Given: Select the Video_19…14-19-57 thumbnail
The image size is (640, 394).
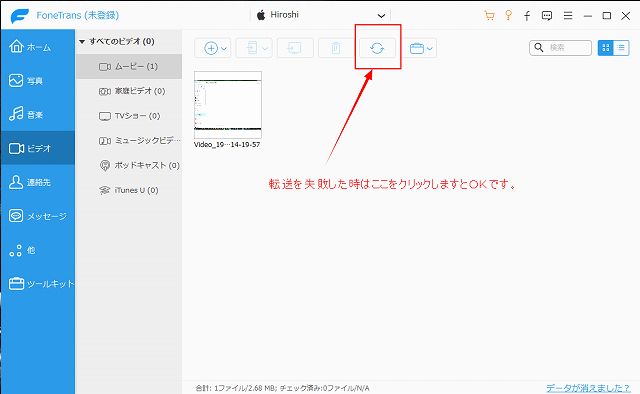Looking at the screenshot, I should (228, 105).
